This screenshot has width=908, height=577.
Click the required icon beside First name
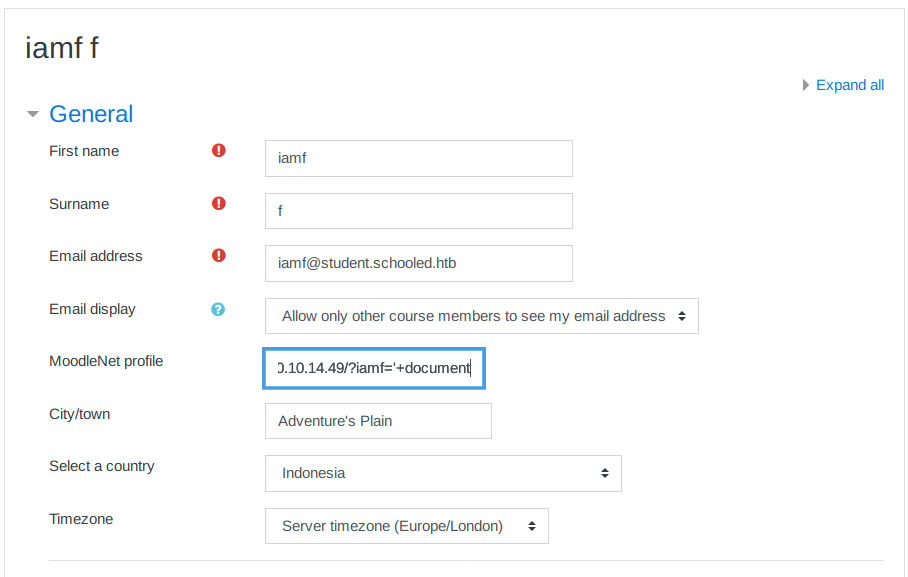coord(219,151)
